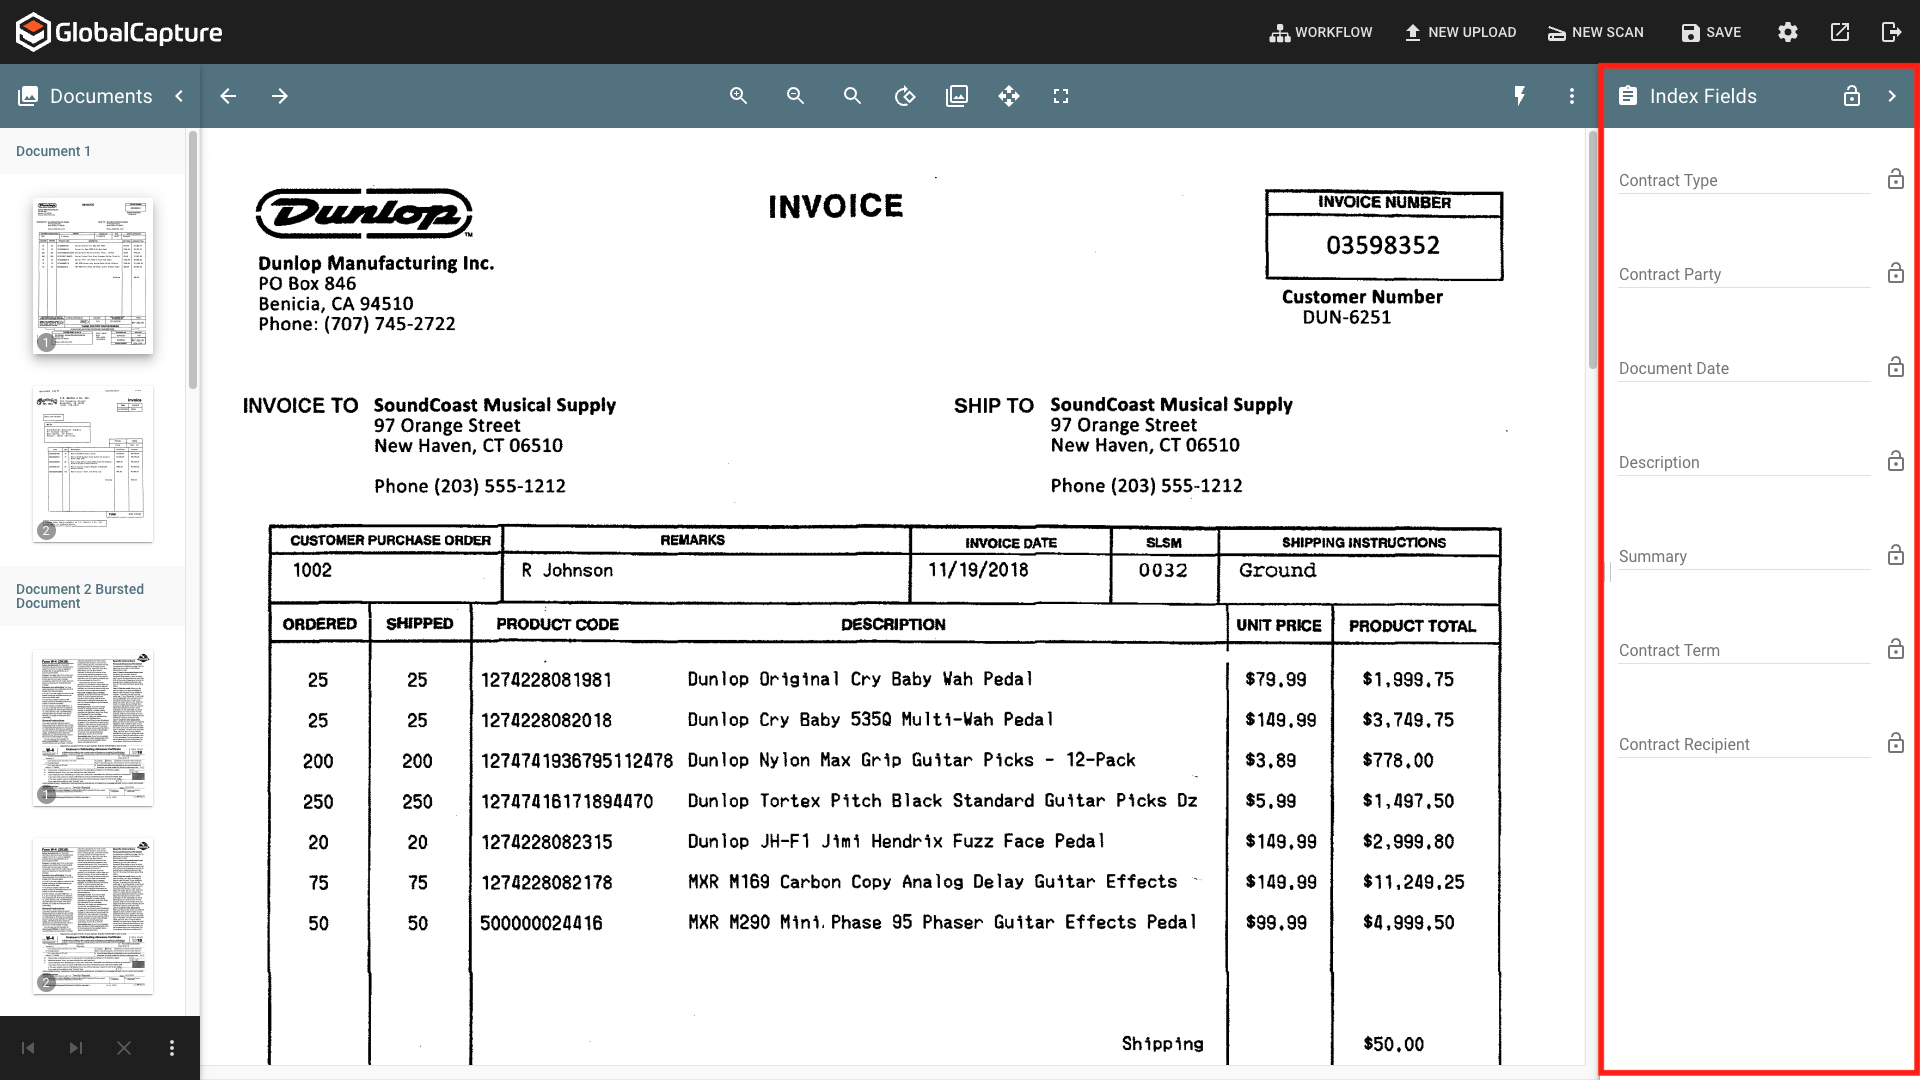Click the Contract Party field
Screen dimensions: 1920x1080
[1744, 274]
